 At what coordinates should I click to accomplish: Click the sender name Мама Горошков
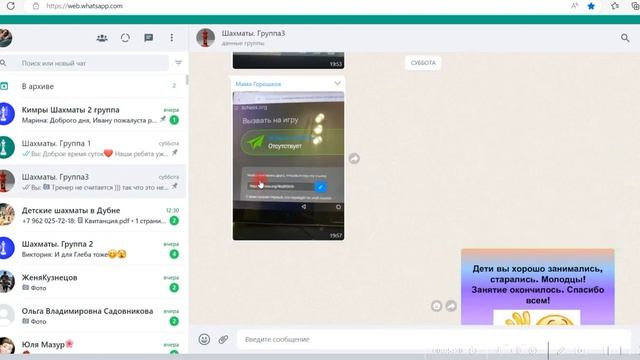click(258, 84)
